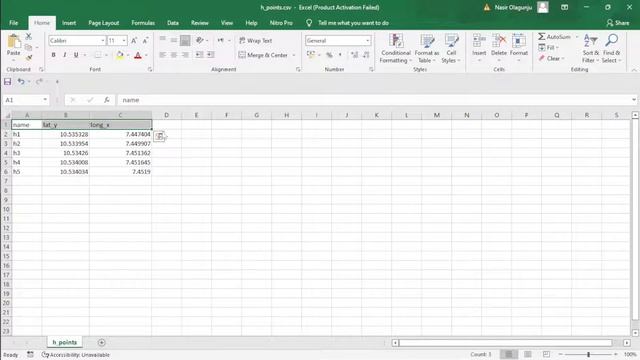Screen dimensions: 640x360
Task: Switch to Page Layout view icon
Action: click(528, 354)
